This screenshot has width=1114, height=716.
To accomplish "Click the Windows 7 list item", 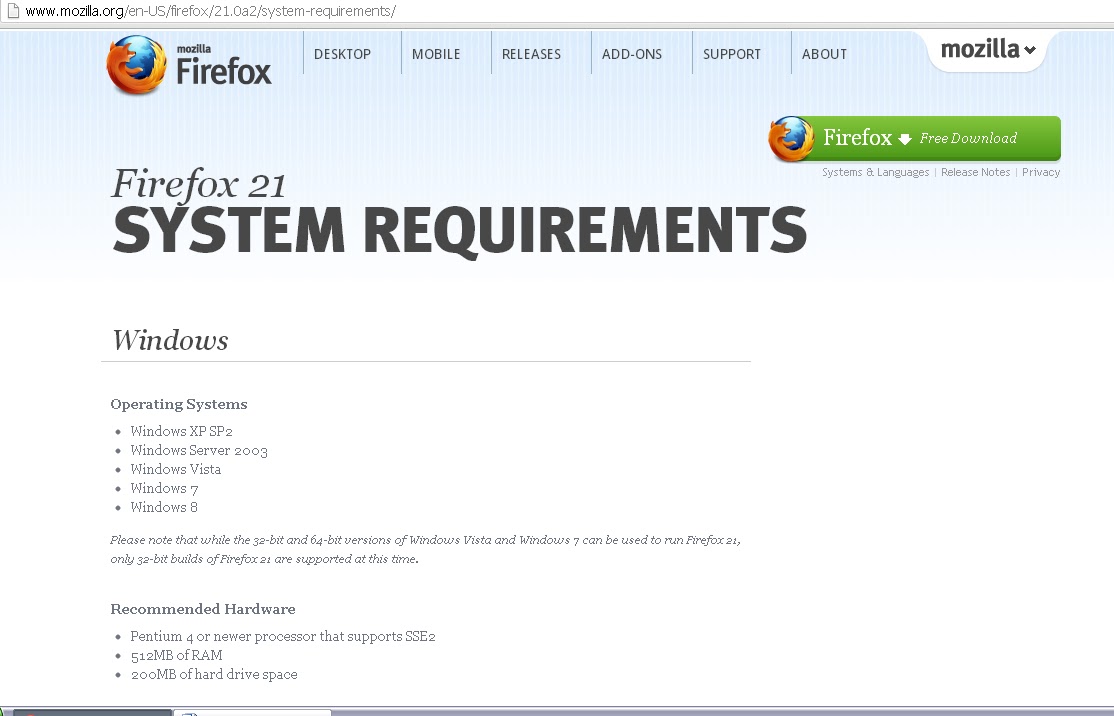I will (x=164, y=489).
